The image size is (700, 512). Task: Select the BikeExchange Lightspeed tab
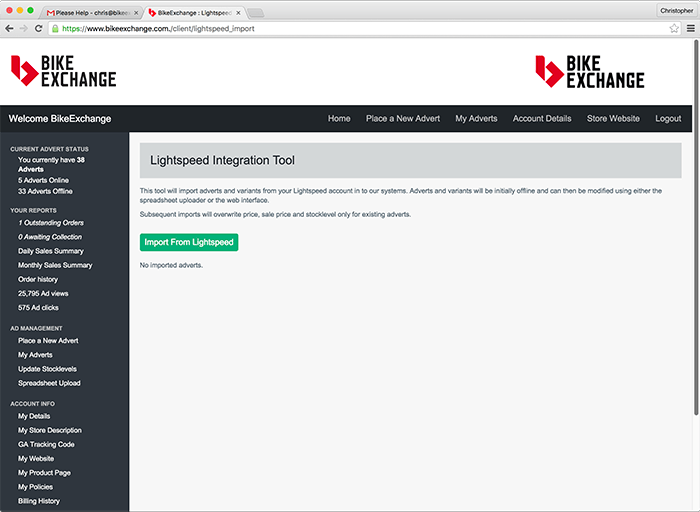194,13
